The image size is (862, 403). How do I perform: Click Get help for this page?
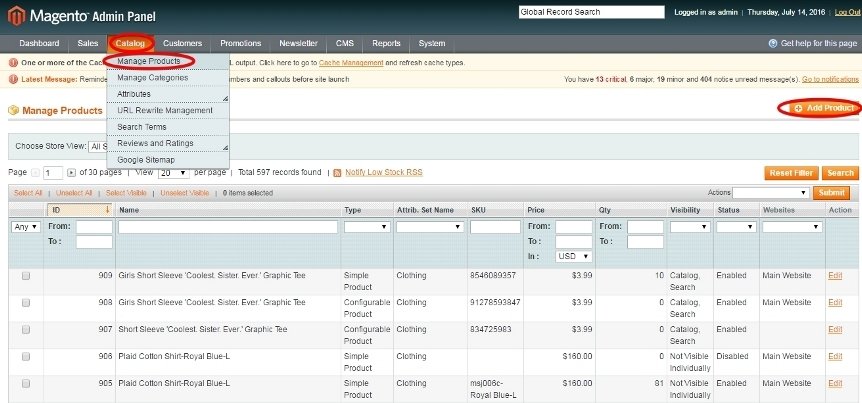[819, 43]
